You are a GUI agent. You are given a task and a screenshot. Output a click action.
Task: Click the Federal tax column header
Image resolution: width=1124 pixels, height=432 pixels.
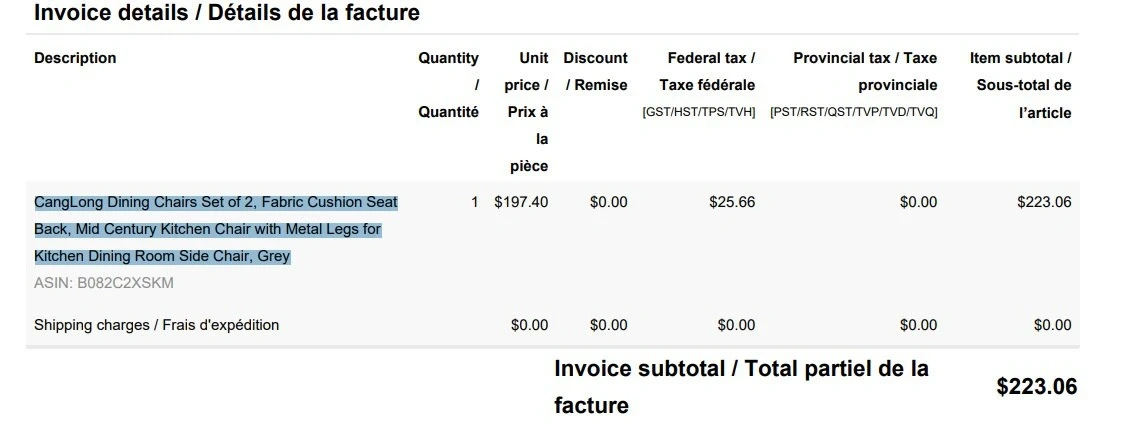click(x=700, y=85)
